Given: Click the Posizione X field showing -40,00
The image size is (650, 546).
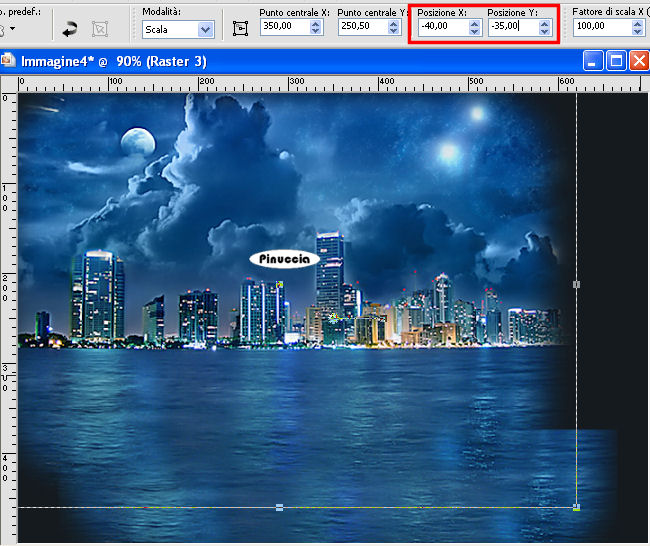Looking at the screenshot, I should pyautogui.click(x=444, y=27).
